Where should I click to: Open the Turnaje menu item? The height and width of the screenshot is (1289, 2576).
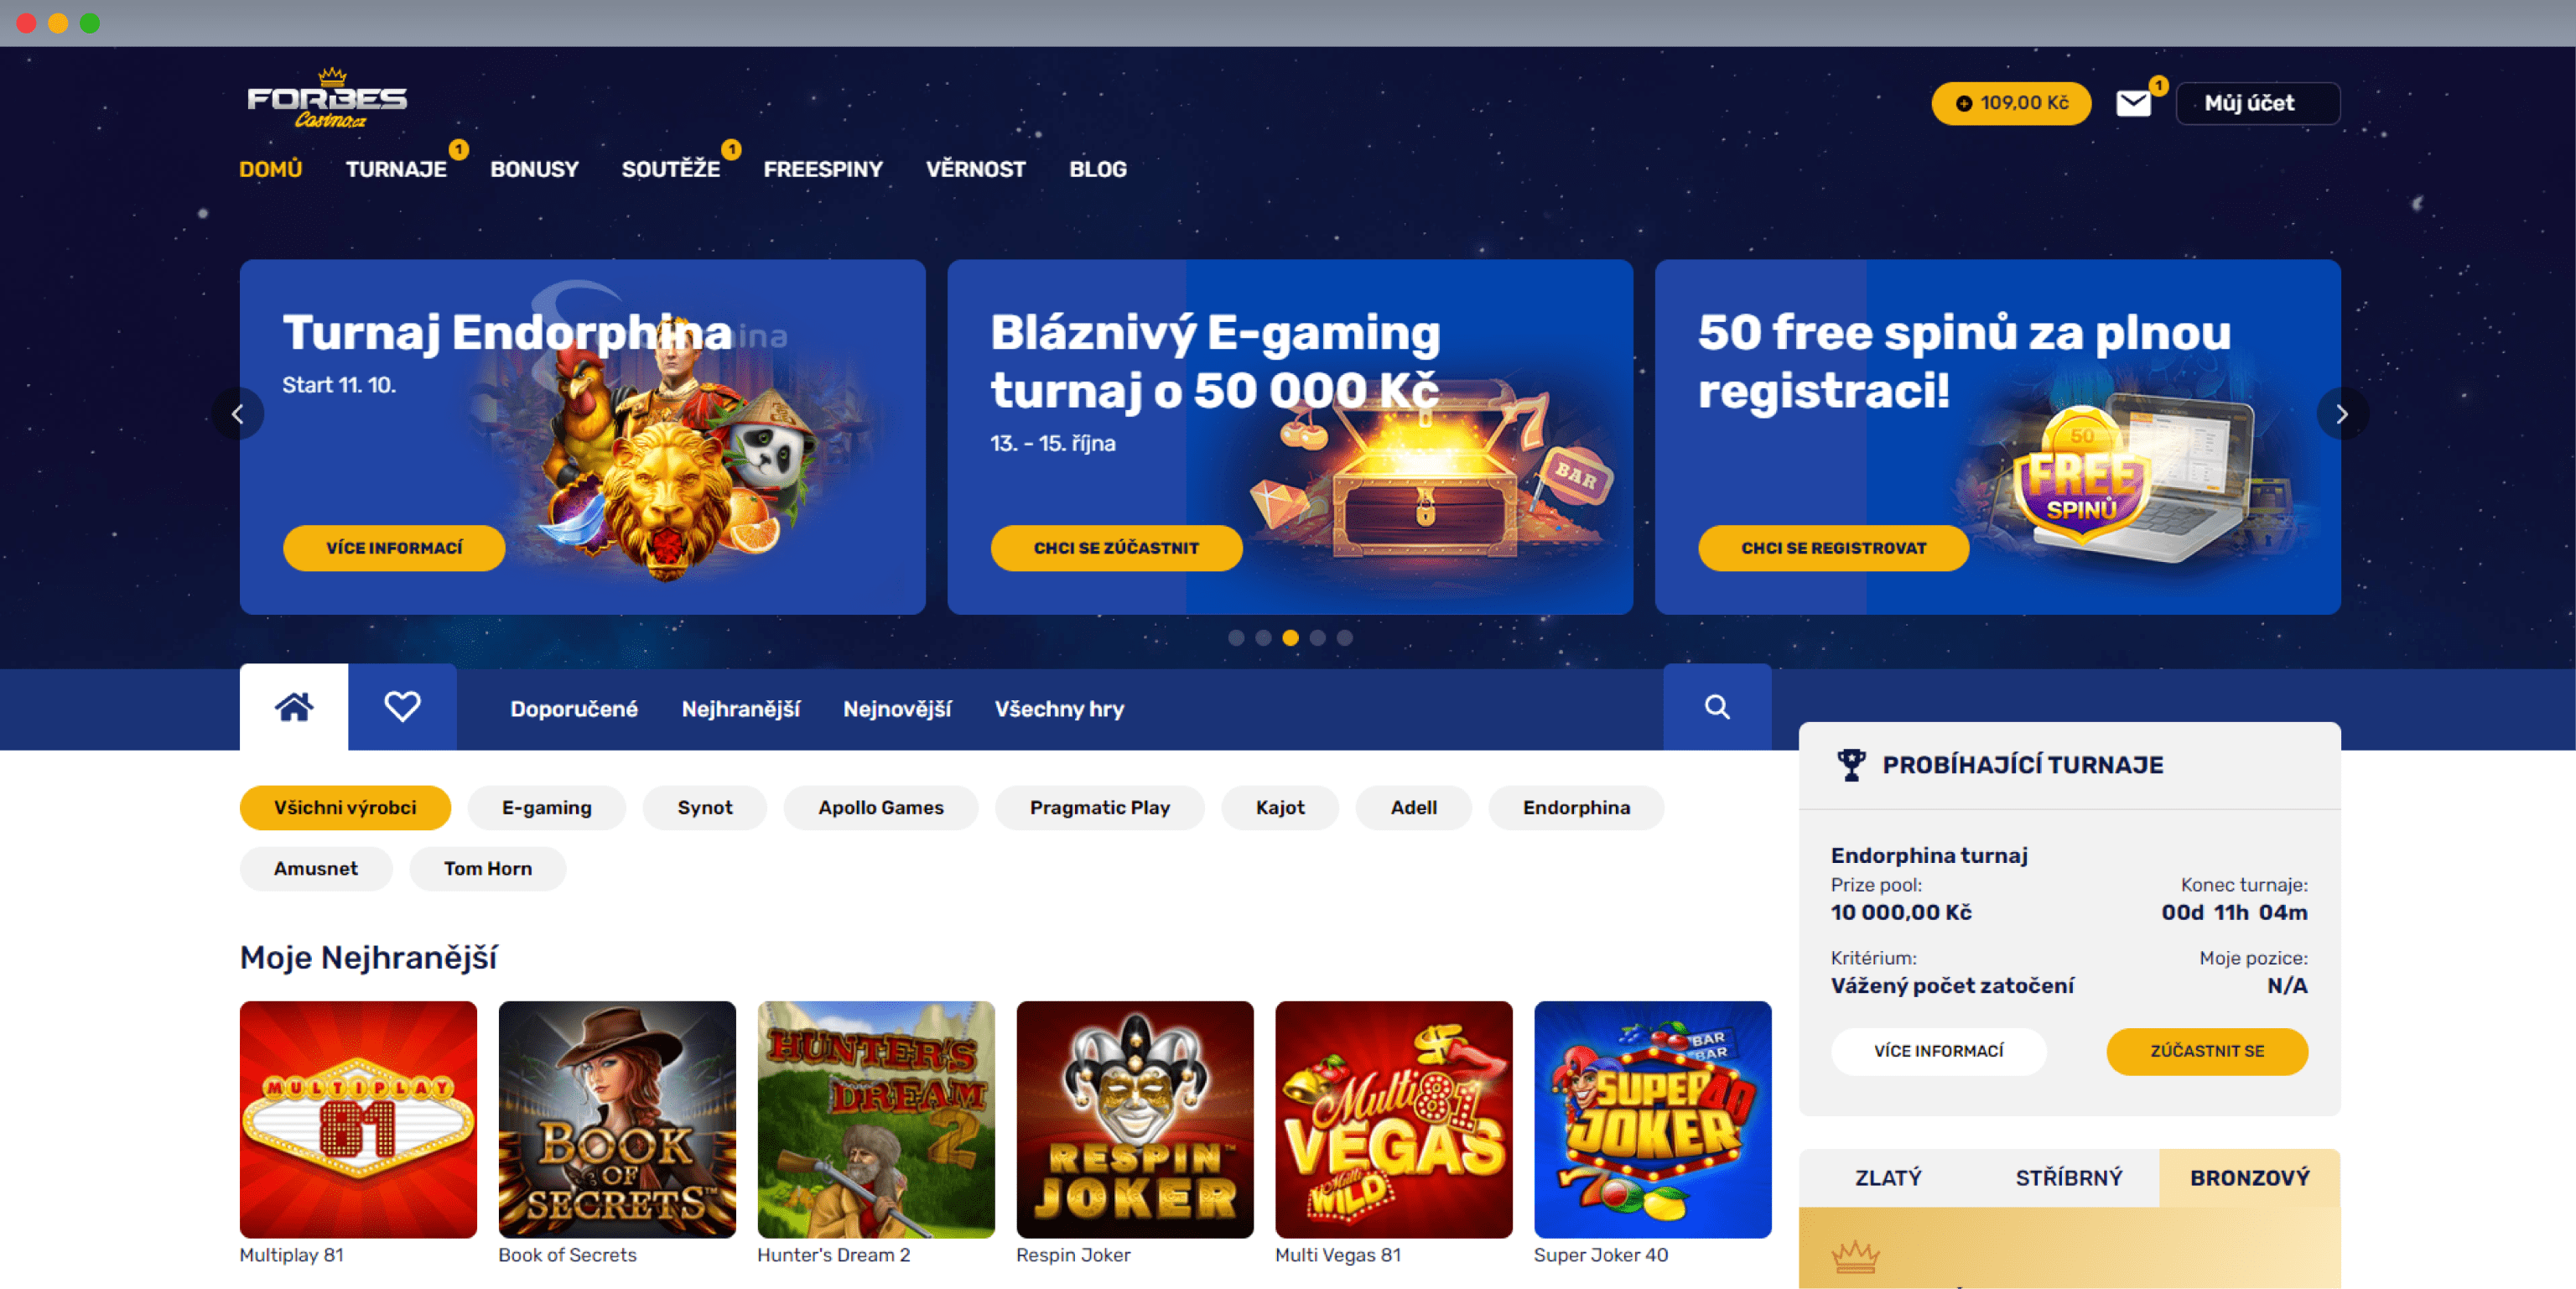396,169
